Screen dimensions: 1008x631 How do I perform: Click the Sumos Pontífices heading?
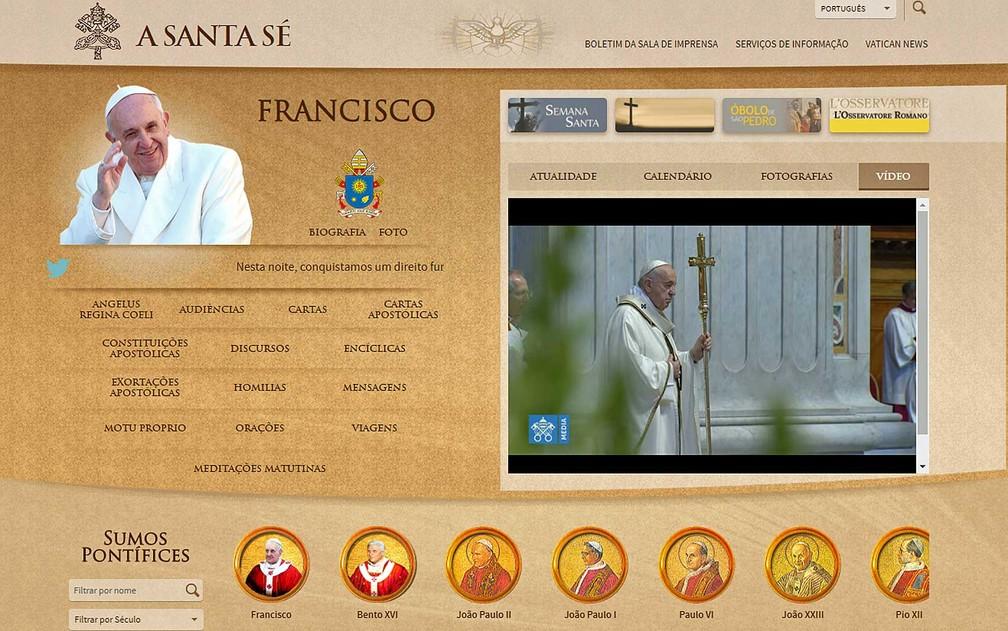[136, 546]
